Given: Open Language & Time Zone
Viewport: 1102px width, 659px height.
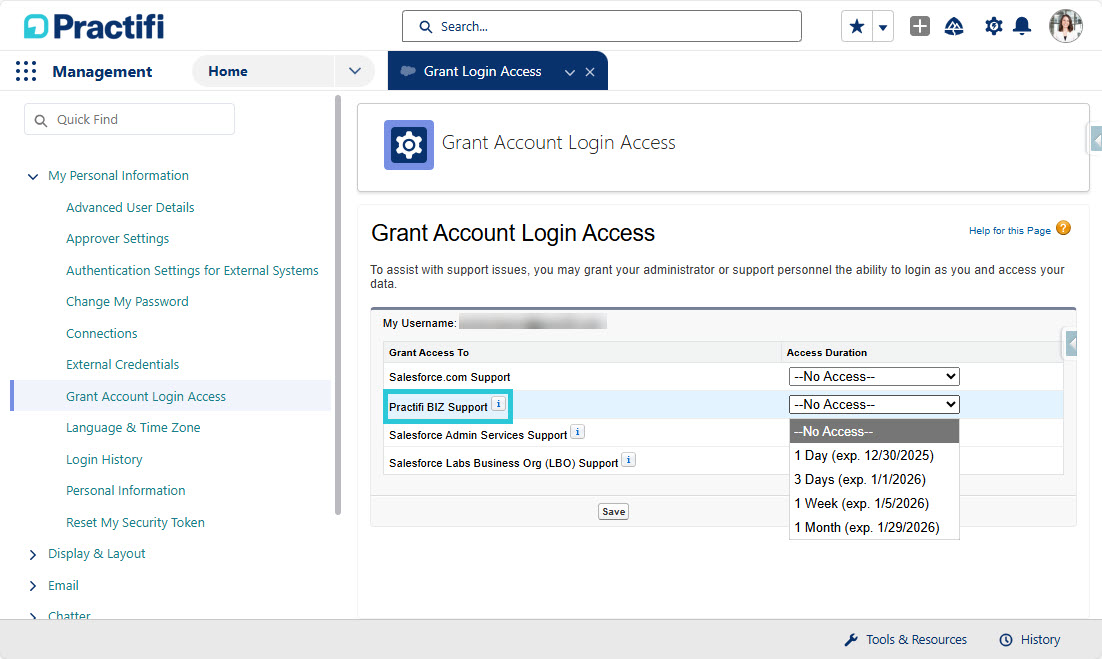Looking at the screenshot, I should 133,428.
